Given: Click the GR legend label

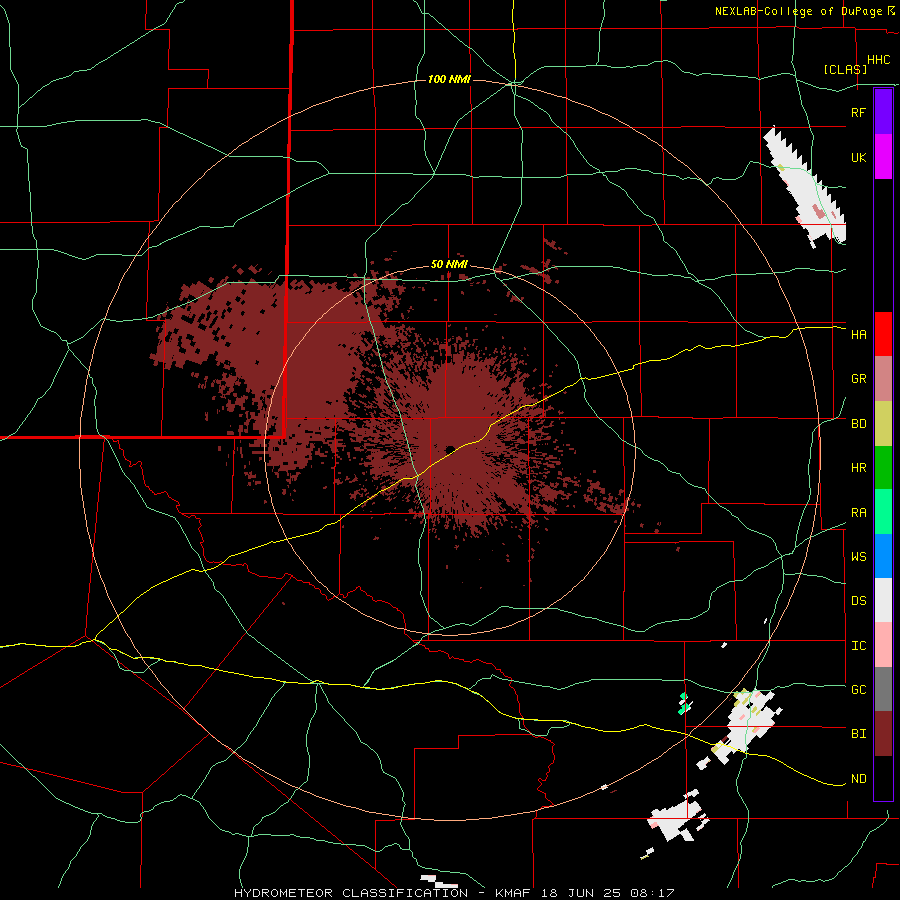Looking at the screenshot, I should [x=858, y=379].
